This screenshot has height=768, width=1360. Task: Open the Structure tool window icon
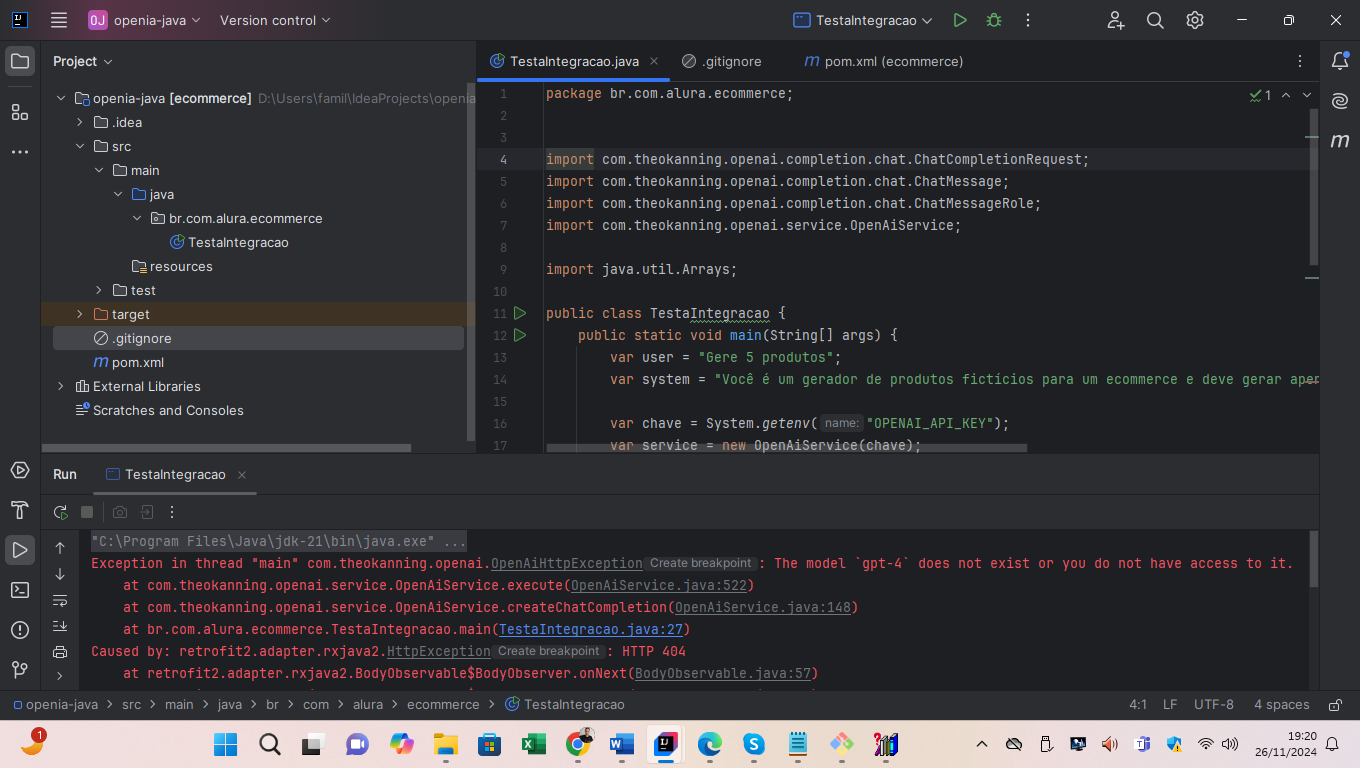click(20, 112)
